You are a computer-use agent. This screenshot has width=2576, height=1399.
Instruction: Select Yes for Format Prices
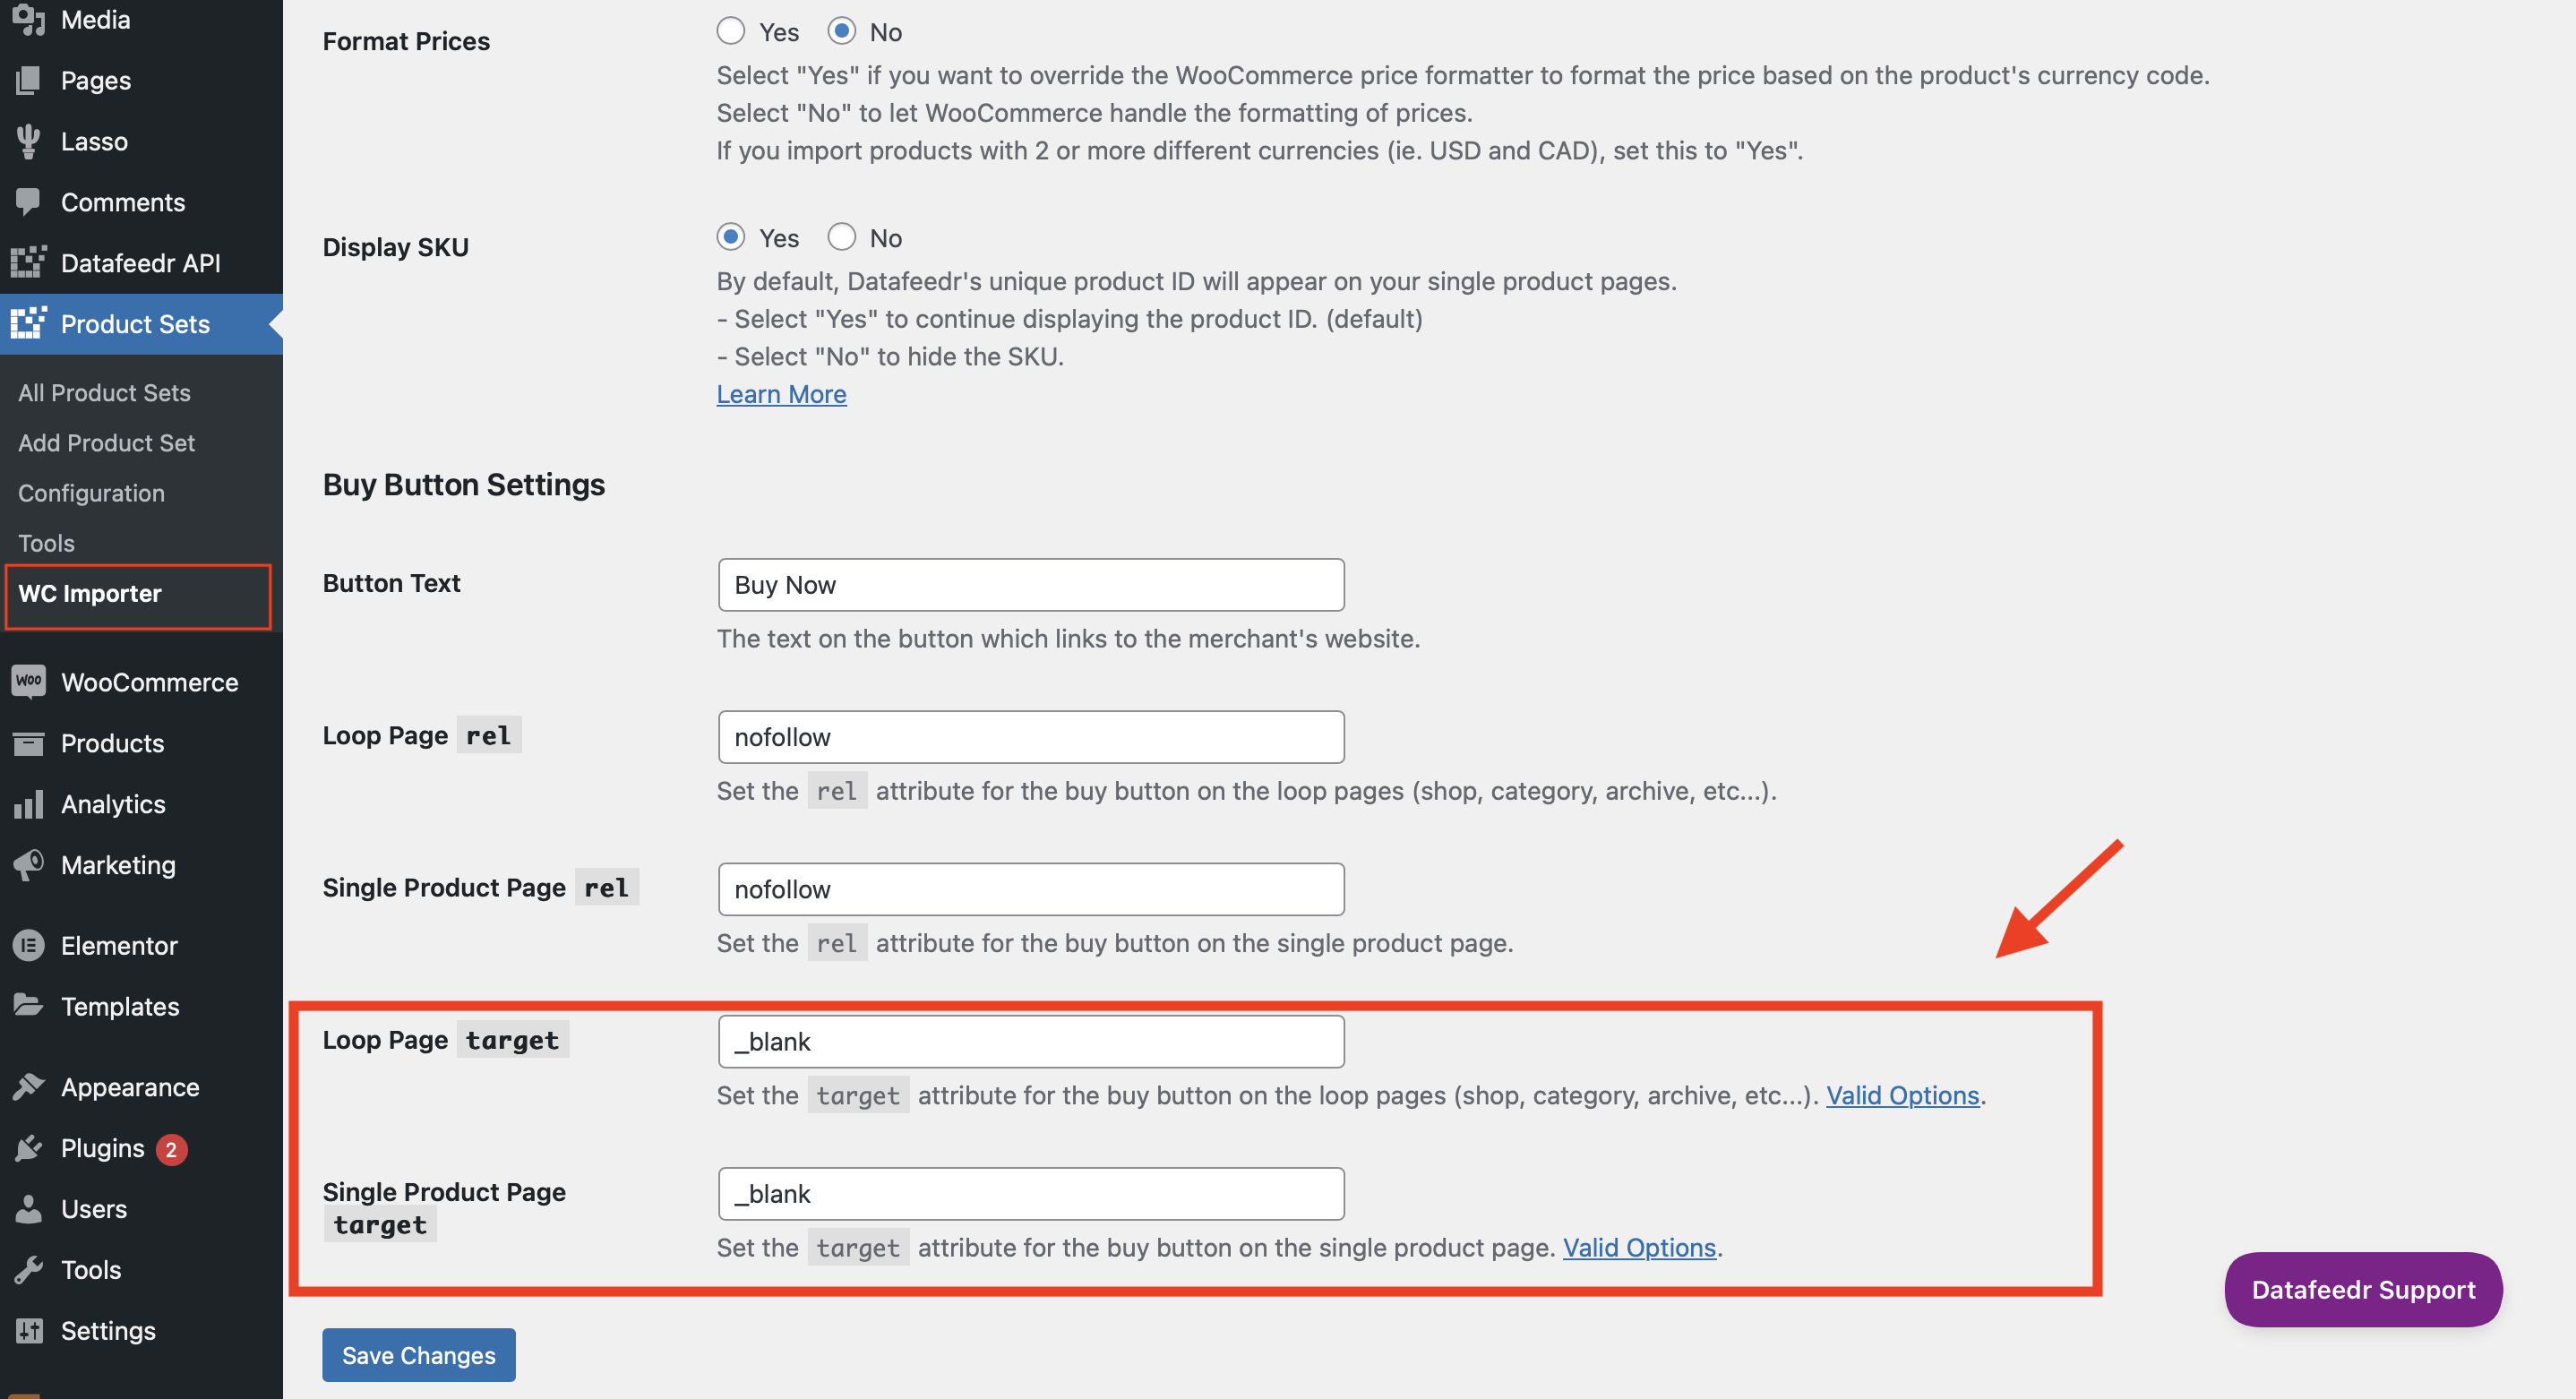tap(731, 31)
